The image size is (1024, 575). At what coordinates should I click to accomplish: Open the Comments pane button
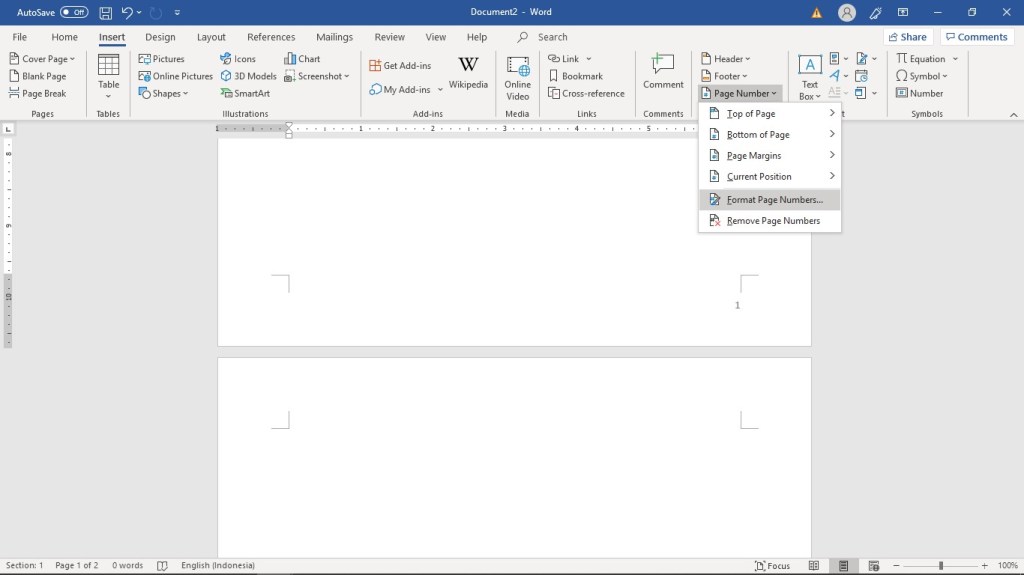pos(976,37)
